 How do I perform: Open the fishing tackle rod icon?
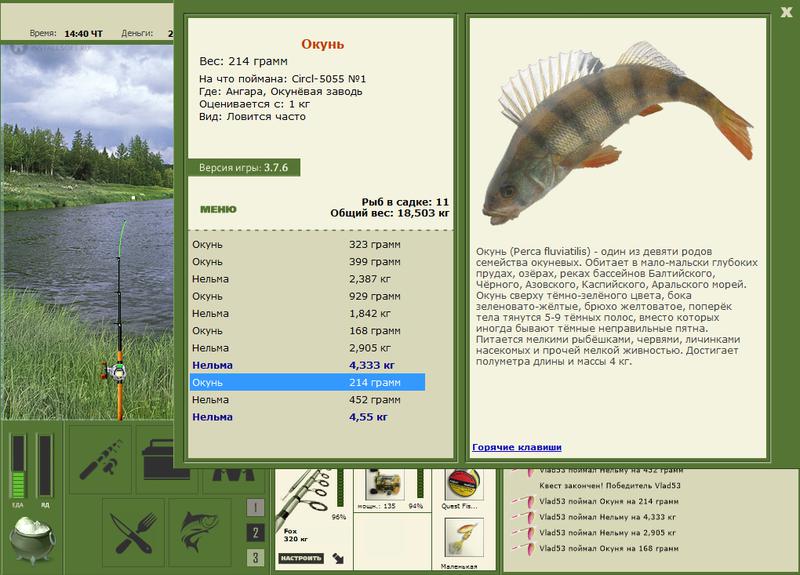point(101,460)
